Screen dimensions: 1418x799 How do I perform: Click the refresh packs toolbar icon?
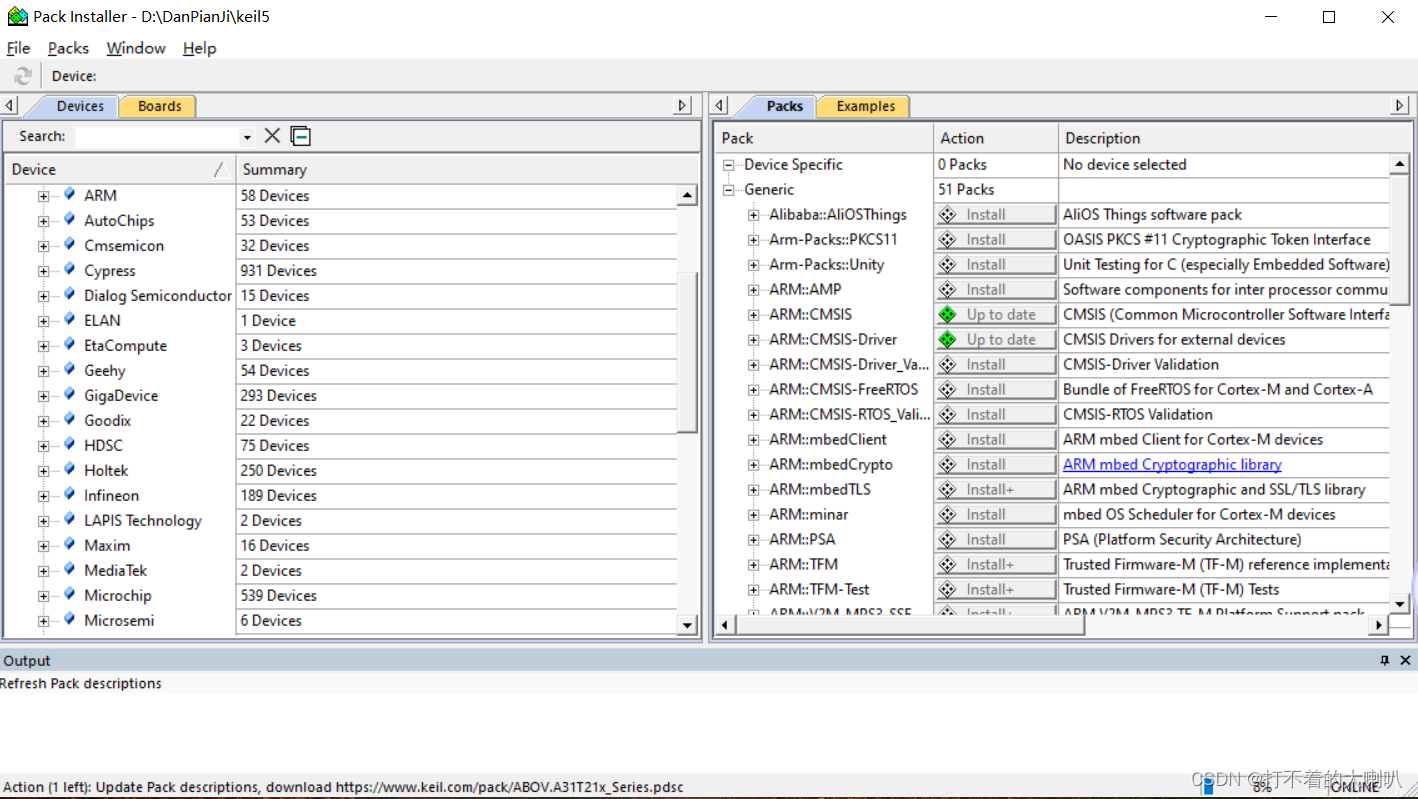22,76
